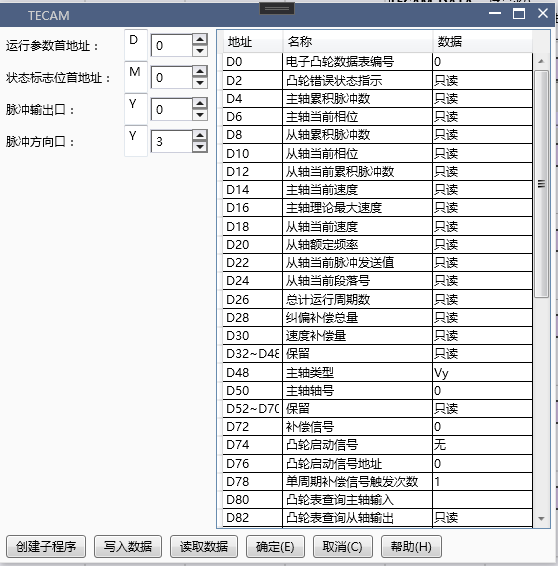Click the 地址 column header
The height and width of the screenshot is (566, 558).
[x=253, y=42]
